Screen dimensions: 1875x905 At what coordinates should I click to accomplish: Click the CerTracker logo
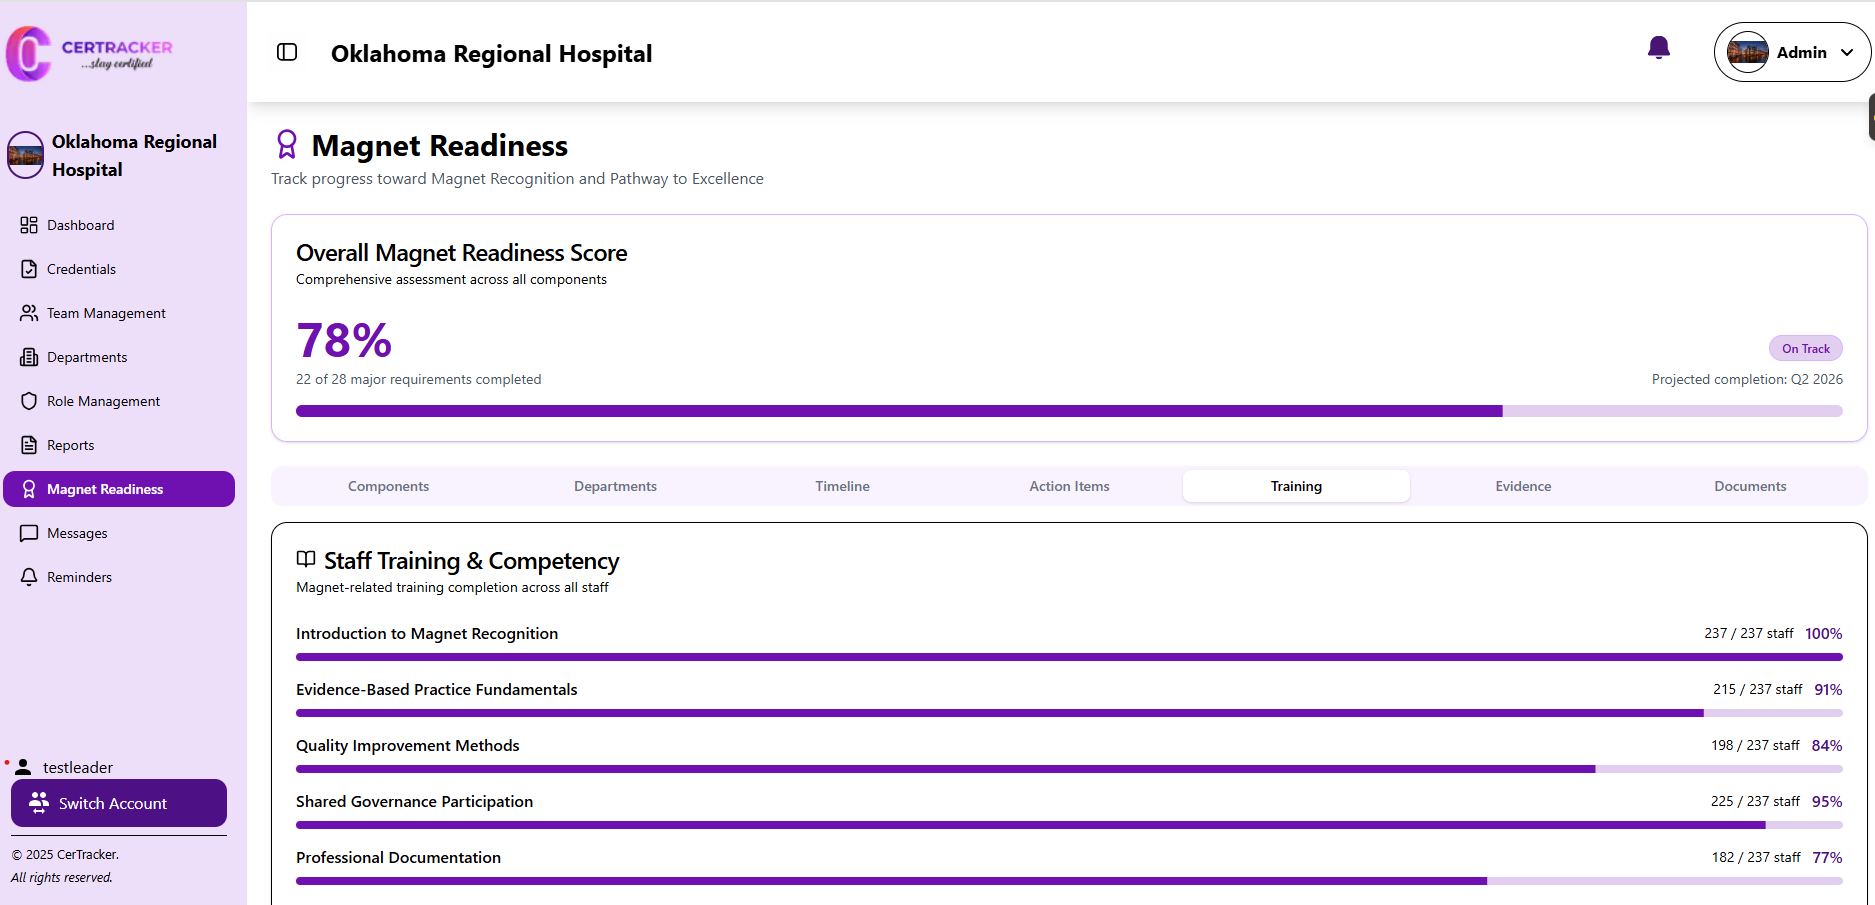pyautogui.click(x=90, y=54)
